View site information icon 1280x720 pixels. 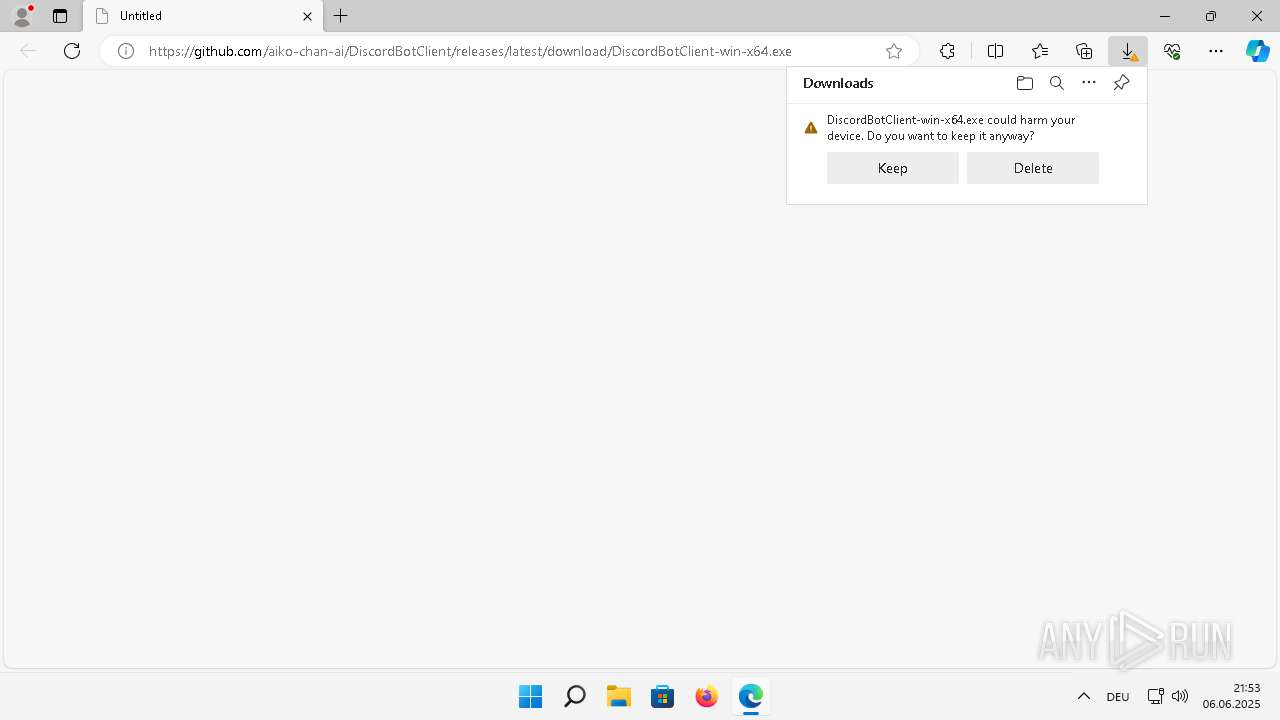(x=126, y=51)
